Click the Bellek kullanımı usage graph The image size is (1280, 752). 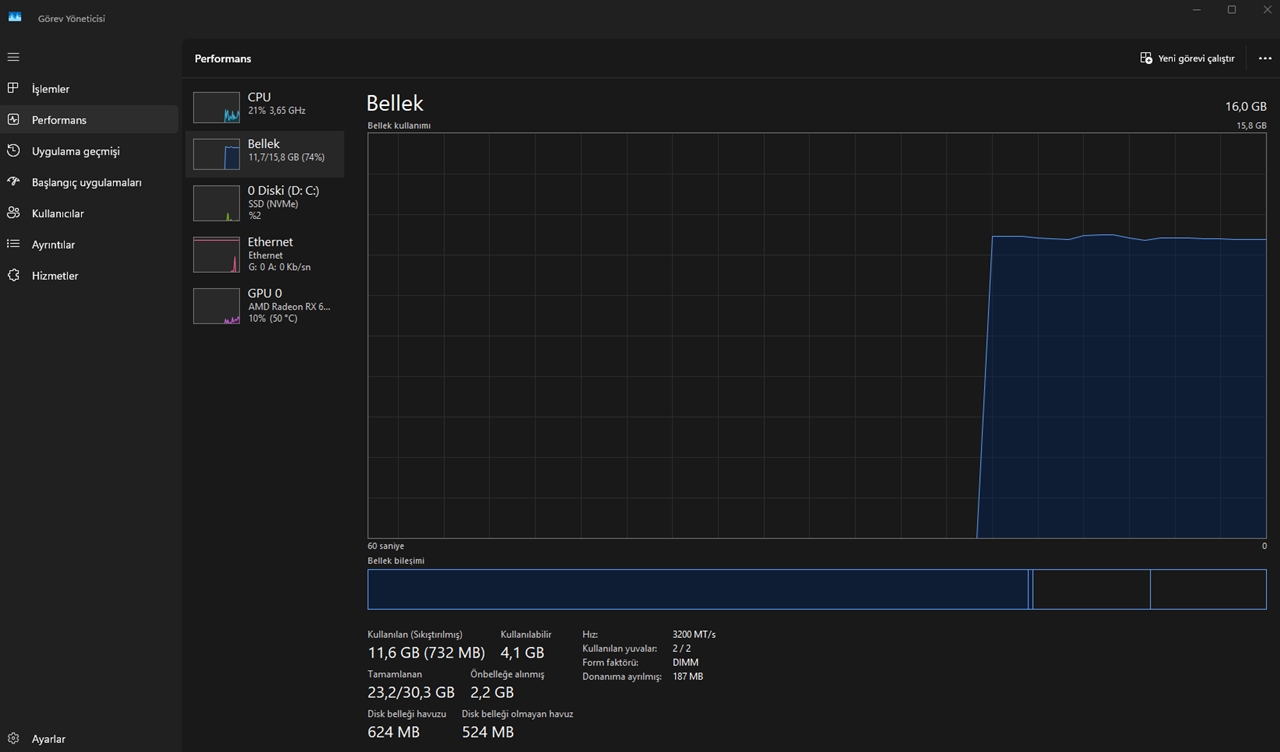[x=816, y=336]
